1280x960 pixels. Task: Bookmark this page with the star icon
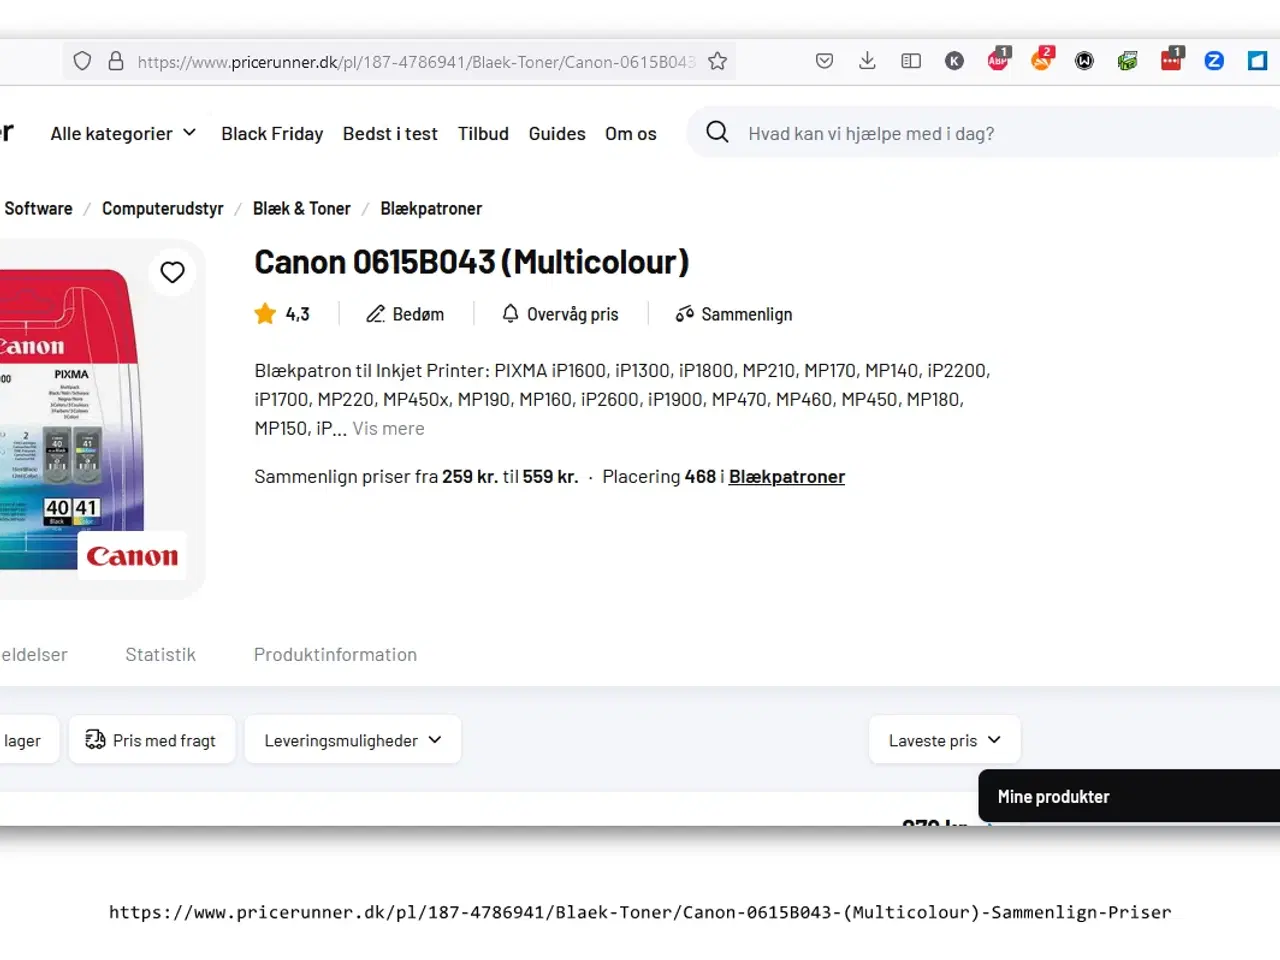(717, 61)
